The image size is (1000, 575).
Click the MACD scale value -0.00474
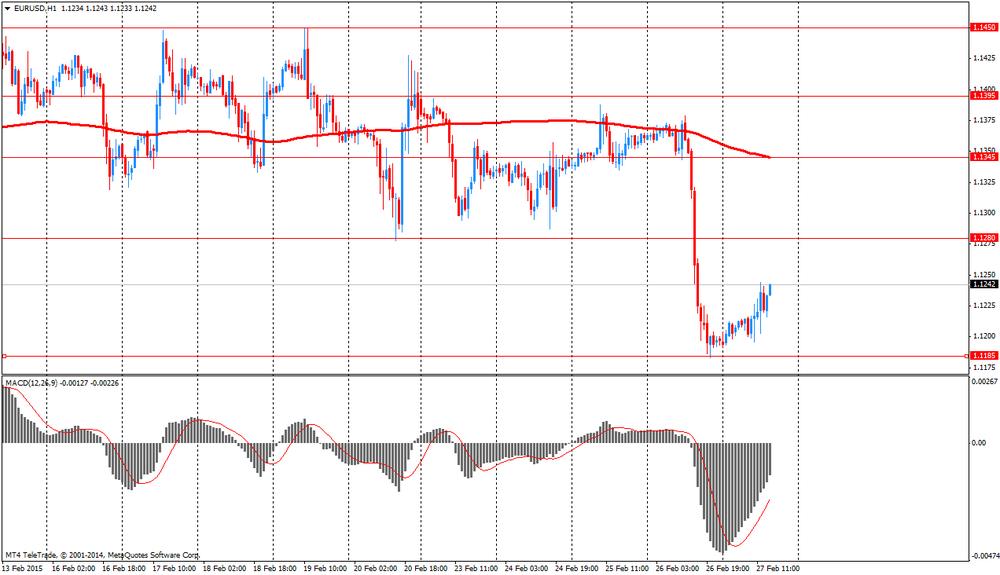point(984,557)
